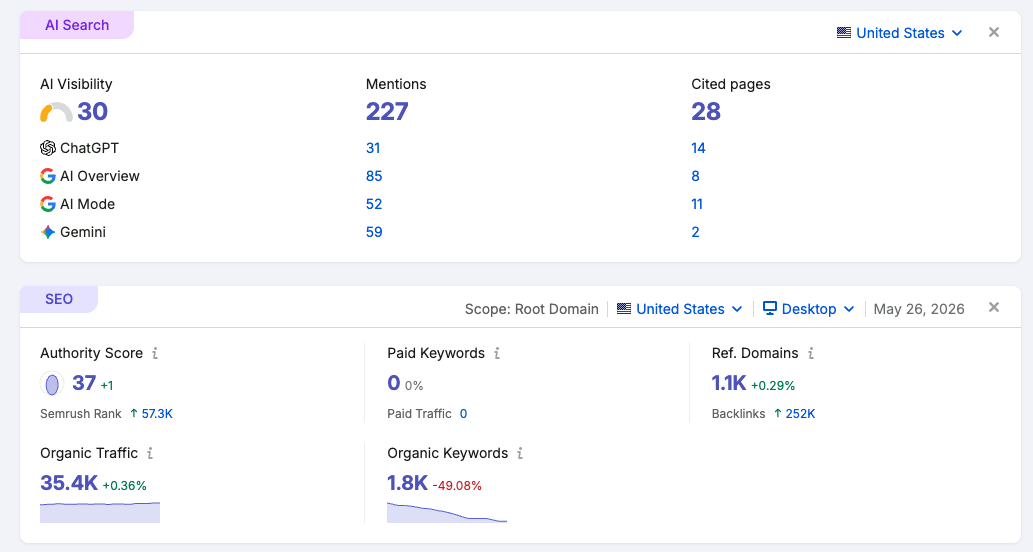
Task: Click the Desktop monitor icon
Action: pyautogui.click(x=769, y=308)
